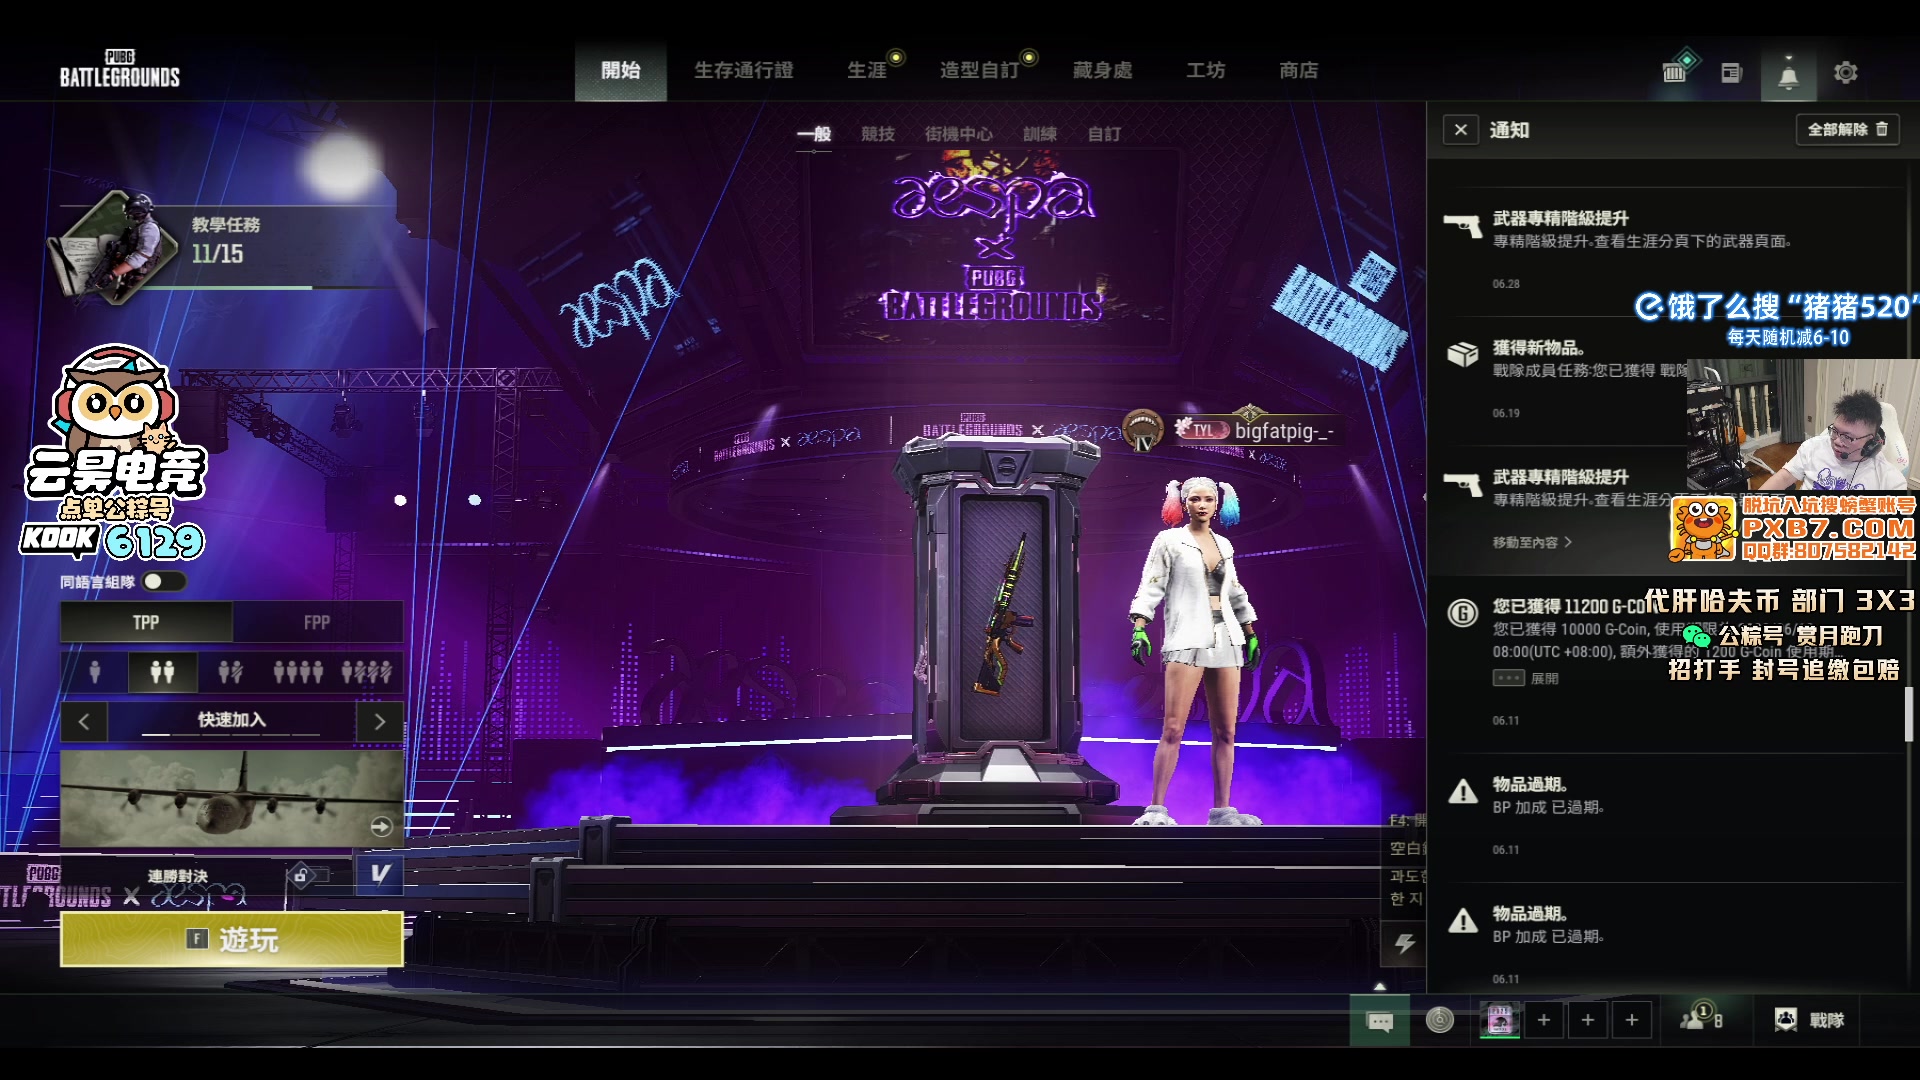Image resolution: width=1920 pixels, height=1080 pixels.
Task: Open 商店 store tab
Action: pos(1298,70)
